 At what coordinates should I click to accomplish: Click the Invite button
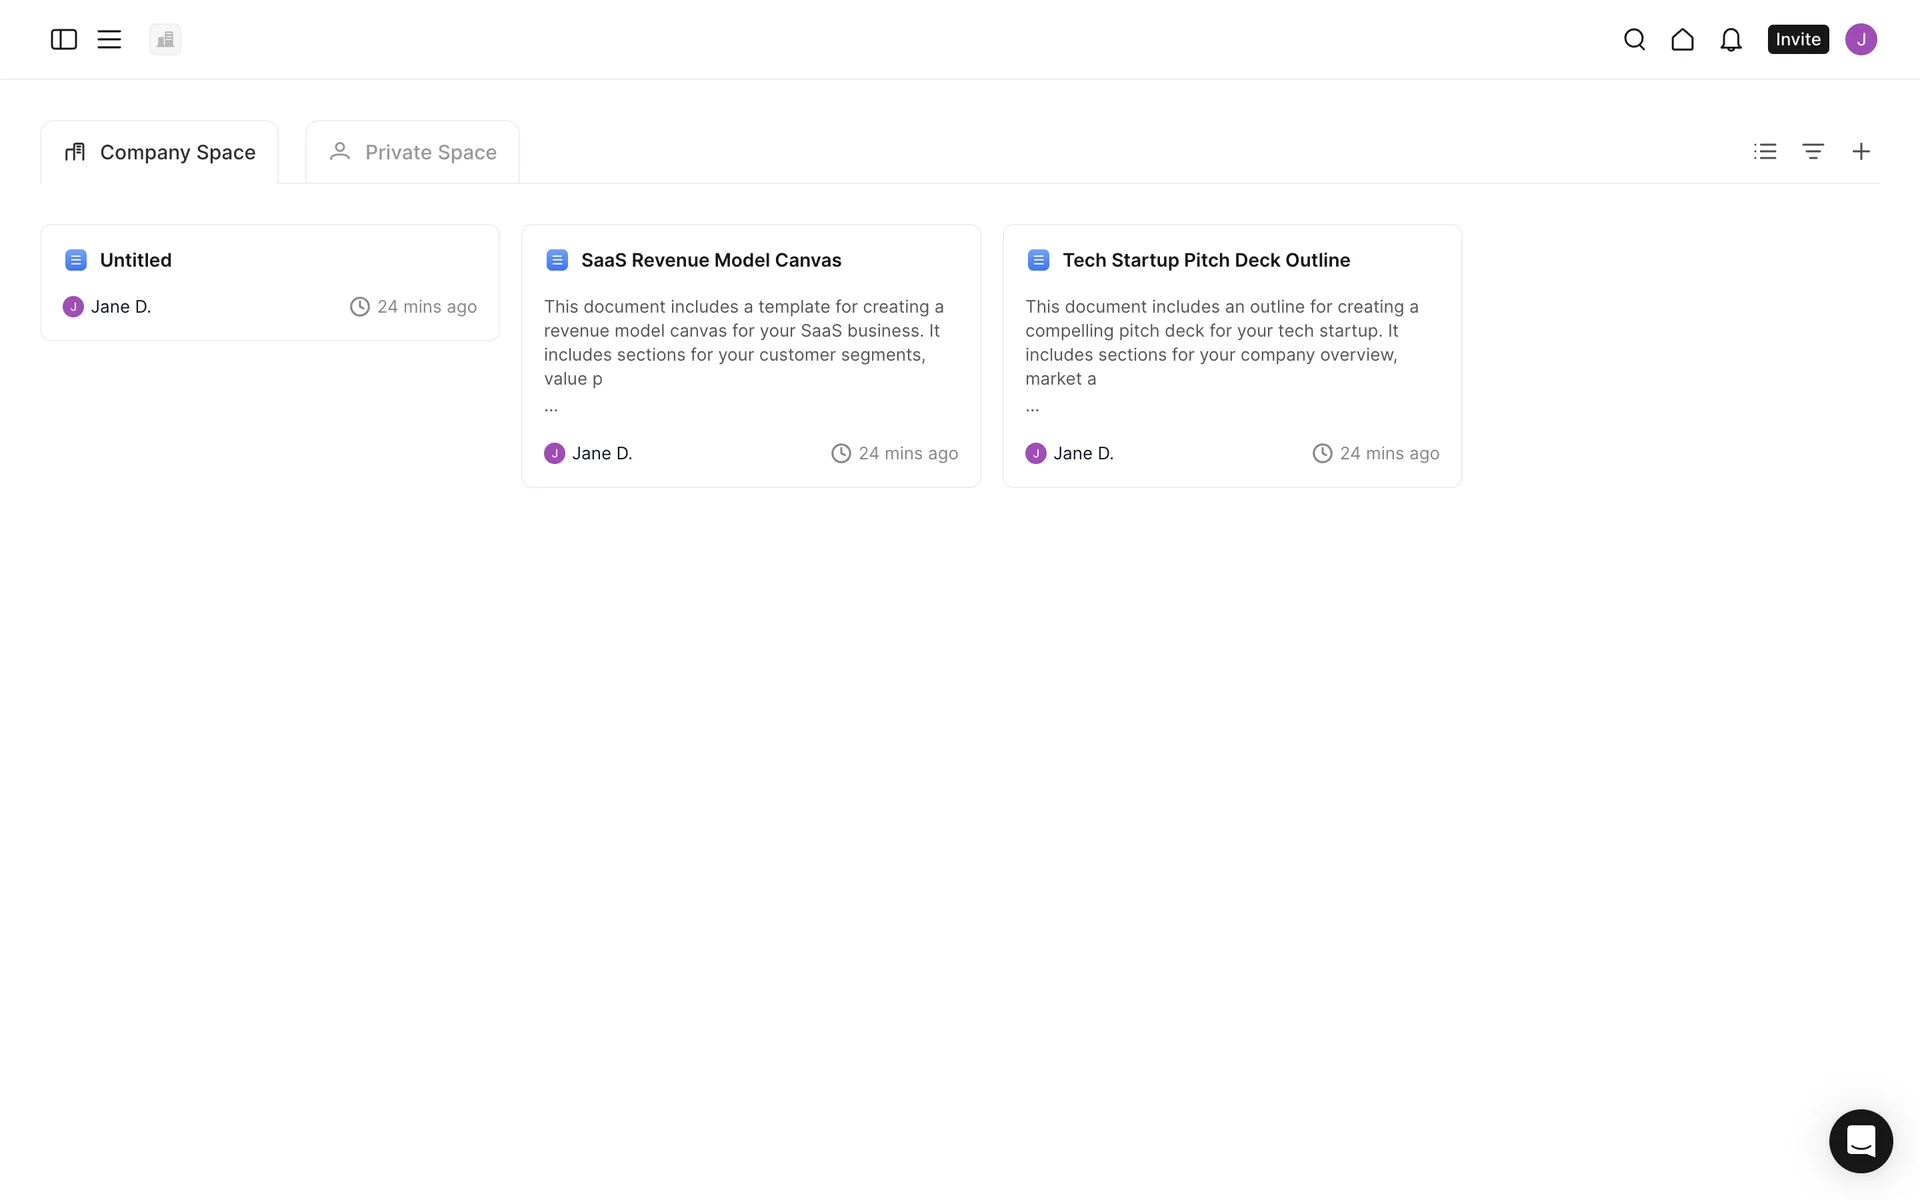pos(1797,39)
